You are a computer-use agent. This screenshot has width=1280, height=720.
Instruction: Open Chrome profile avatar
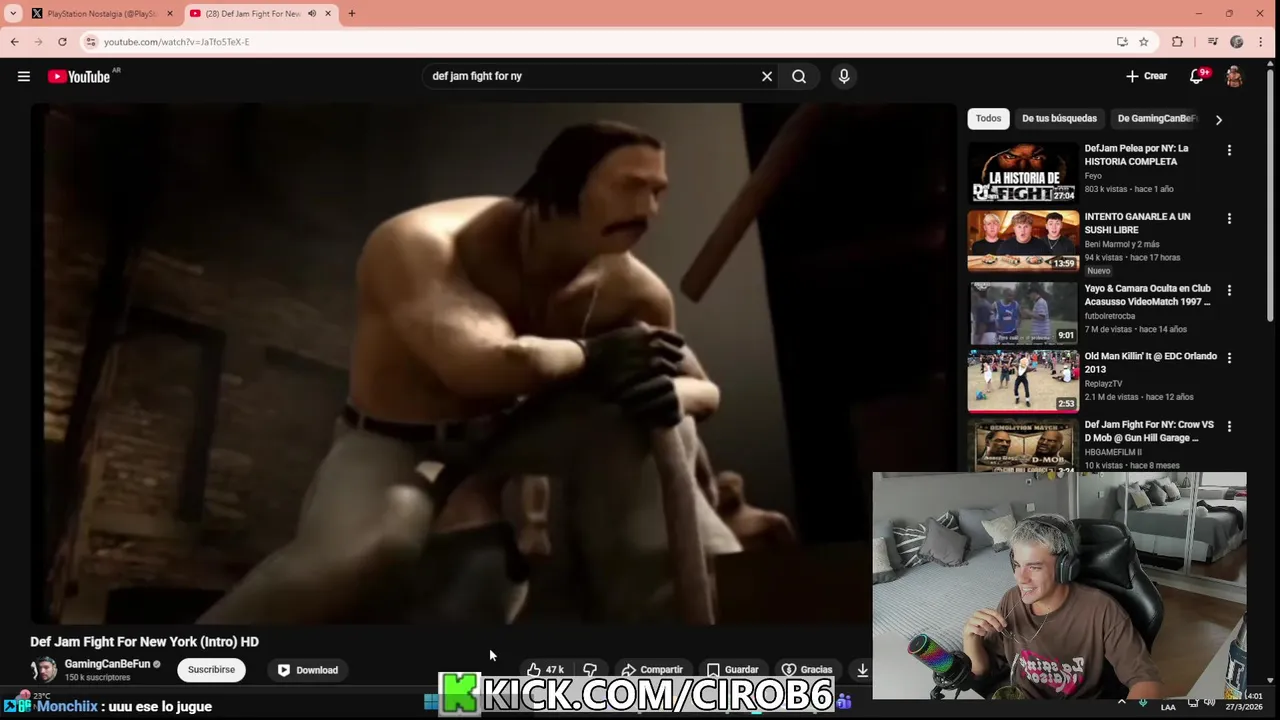coord(1237,42)
